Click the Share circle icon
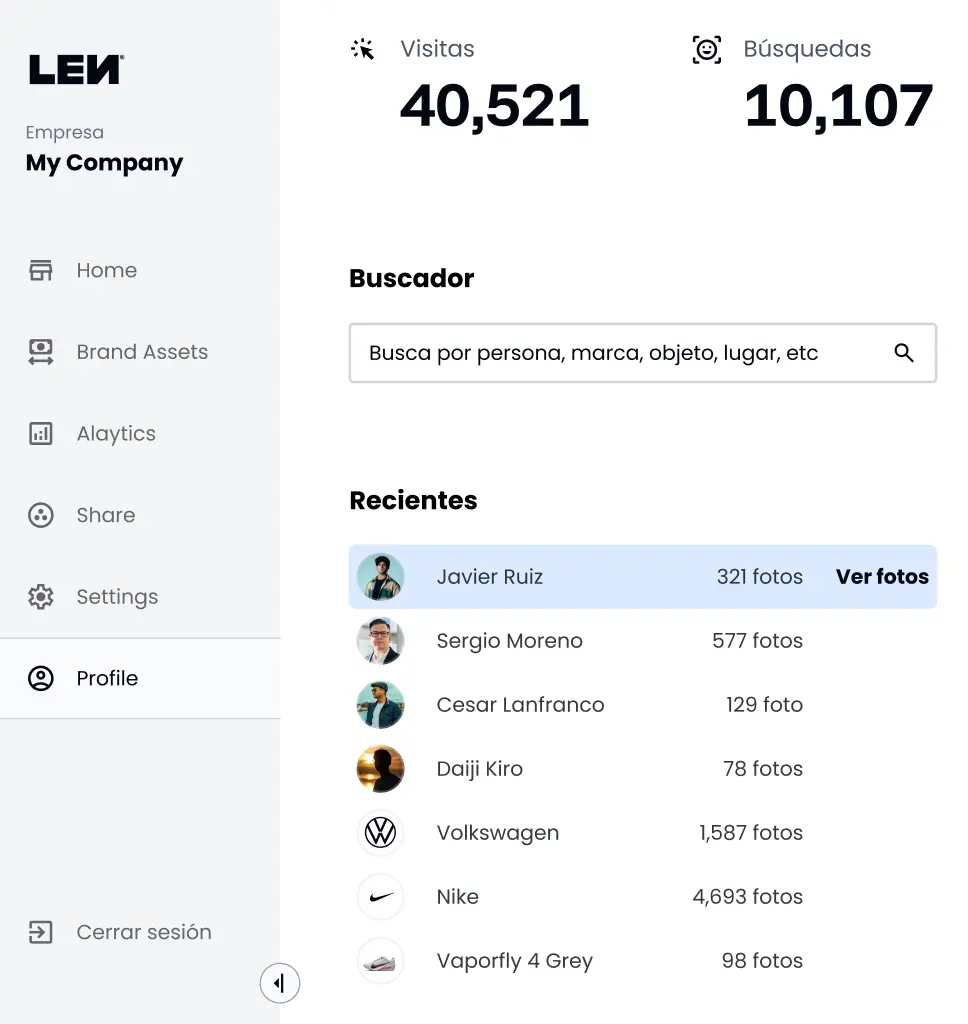Screen dimensions: 968x1024 click(x=40, y=515)
